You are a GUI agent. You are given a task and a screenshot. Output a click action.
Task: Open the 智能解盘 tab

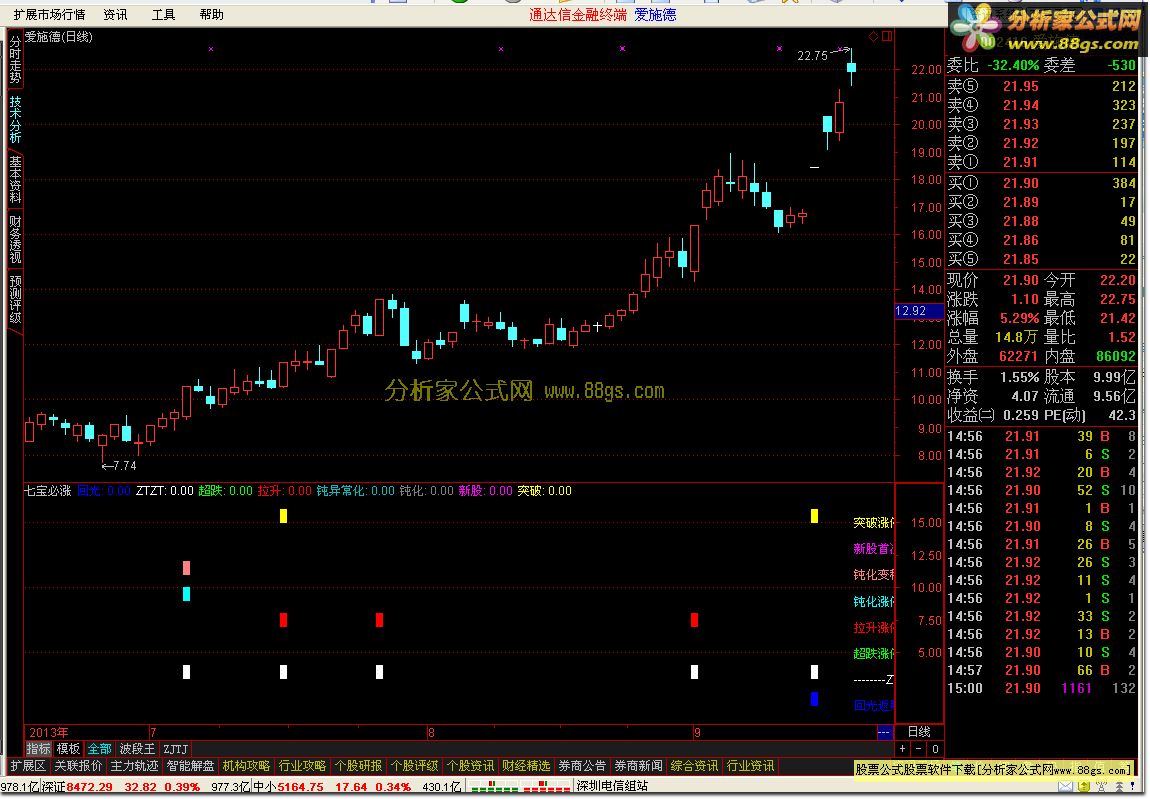click(190, 766)
